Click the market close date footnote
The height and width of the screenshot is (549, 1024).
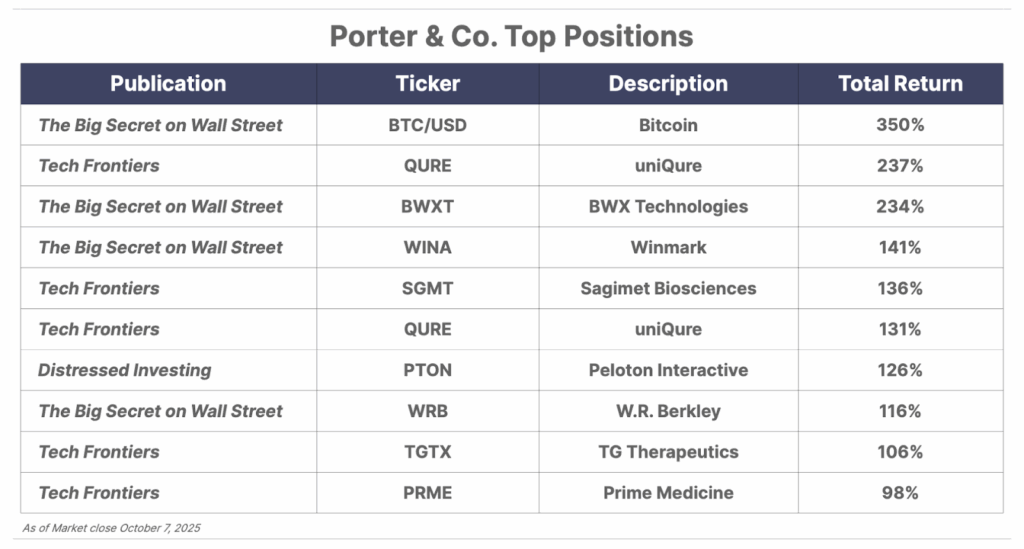[x=111, y=527]
